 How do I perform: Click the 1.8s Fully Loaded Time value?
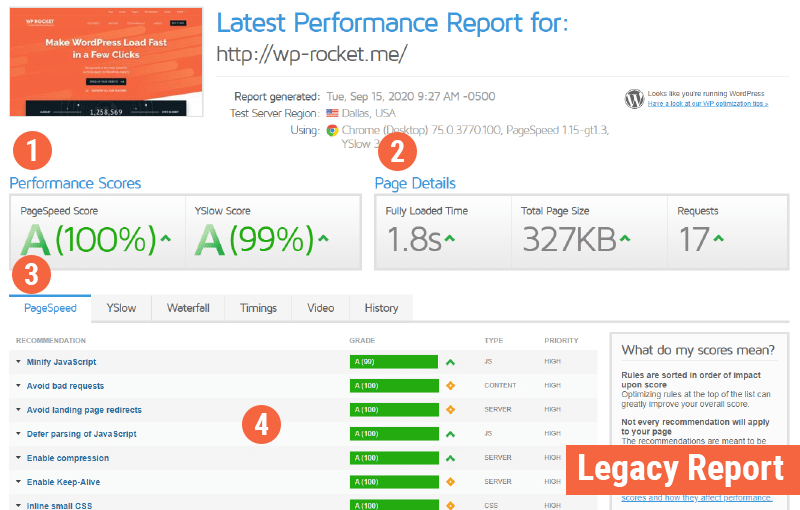pyautogui.click(x=414, y=239)
